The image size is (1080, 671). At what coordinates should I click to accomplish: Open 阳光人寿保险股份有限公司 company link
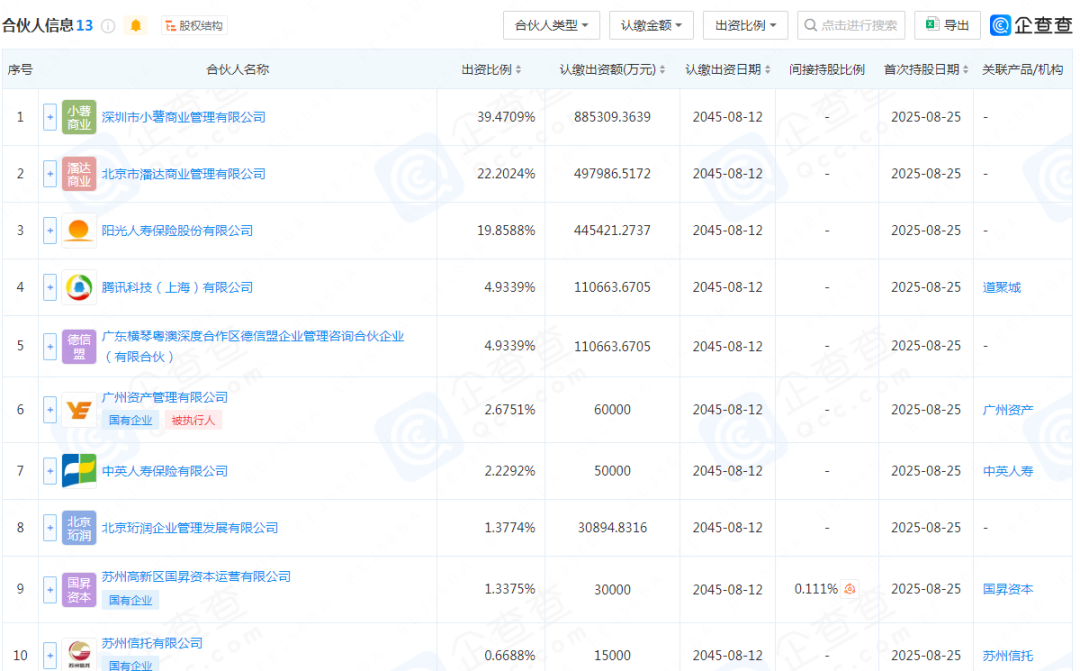[x=177, y=230]
